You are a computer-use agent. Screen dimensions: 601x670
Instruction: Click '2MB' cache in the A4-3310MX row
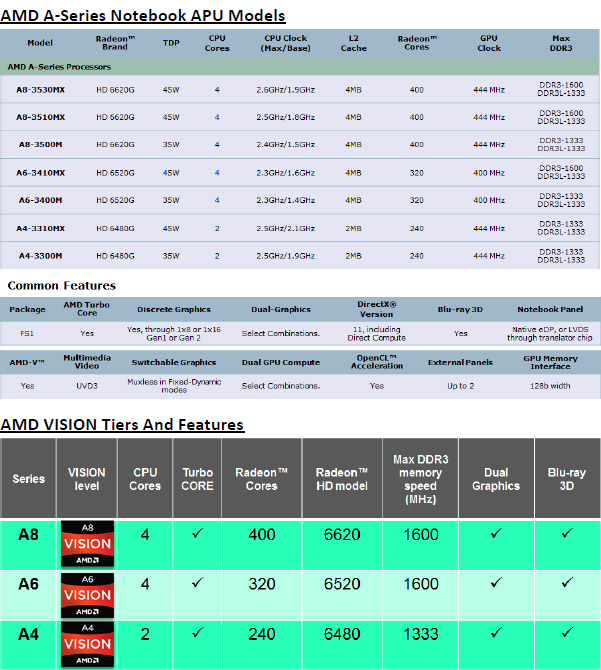[353, 228]
